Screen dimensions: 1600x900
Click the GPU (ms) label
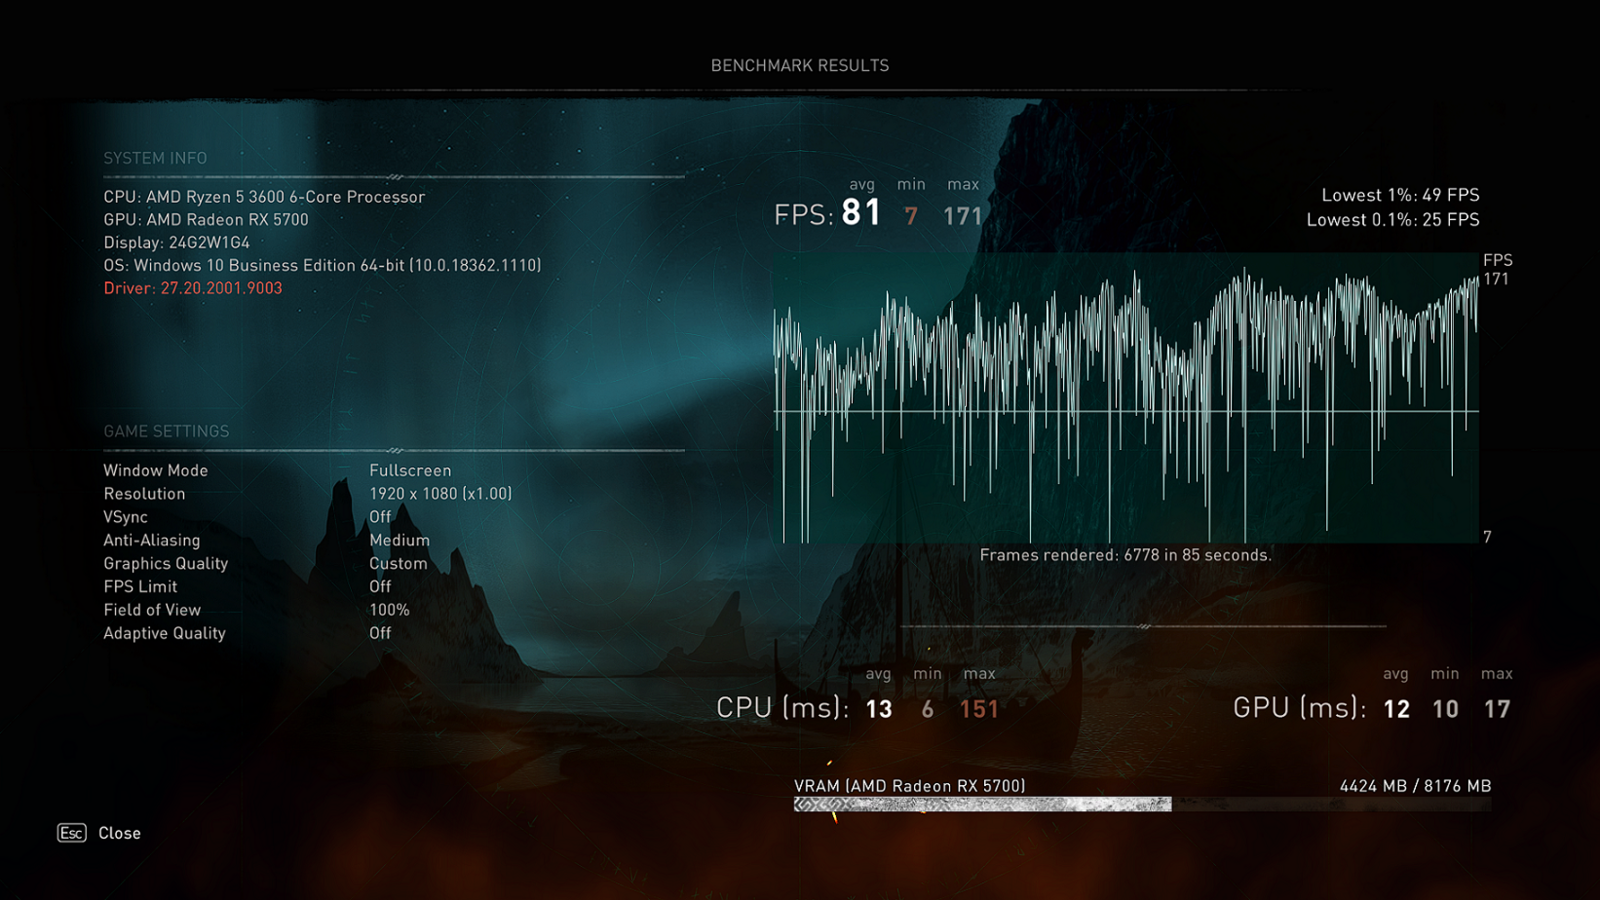point(1299,708)
